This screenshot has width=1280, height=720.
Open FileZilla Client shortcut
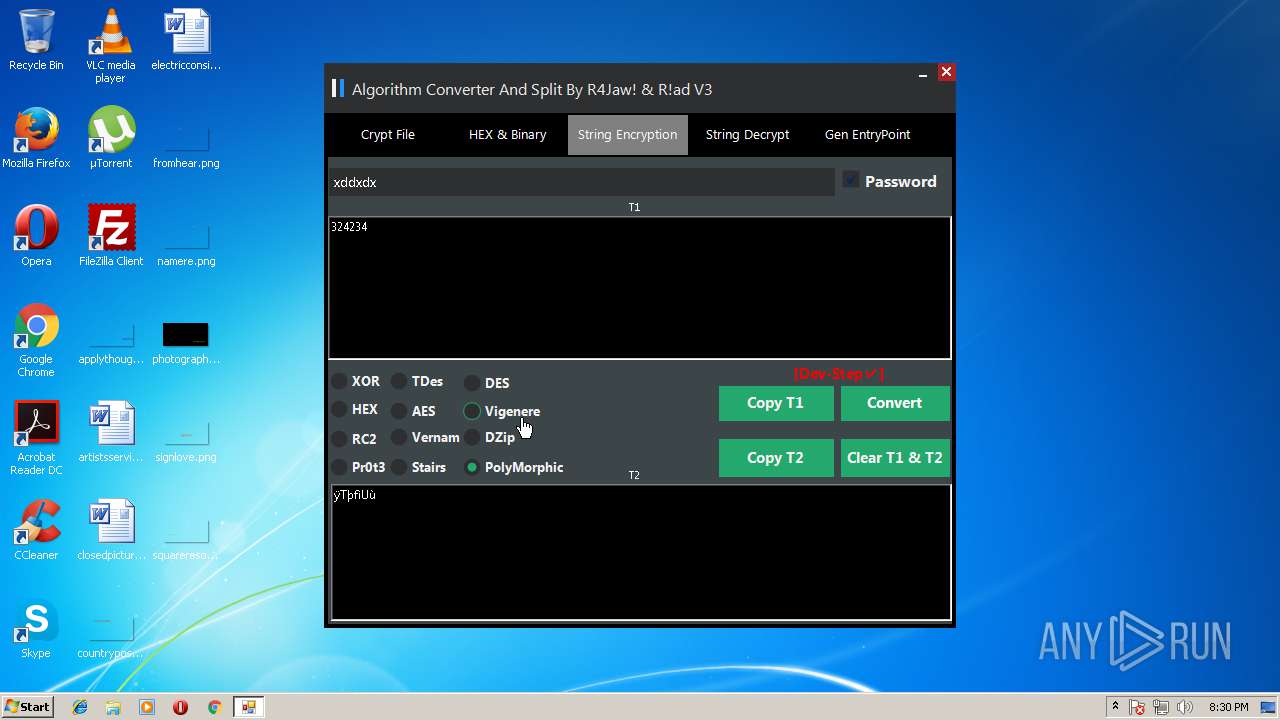110,236
